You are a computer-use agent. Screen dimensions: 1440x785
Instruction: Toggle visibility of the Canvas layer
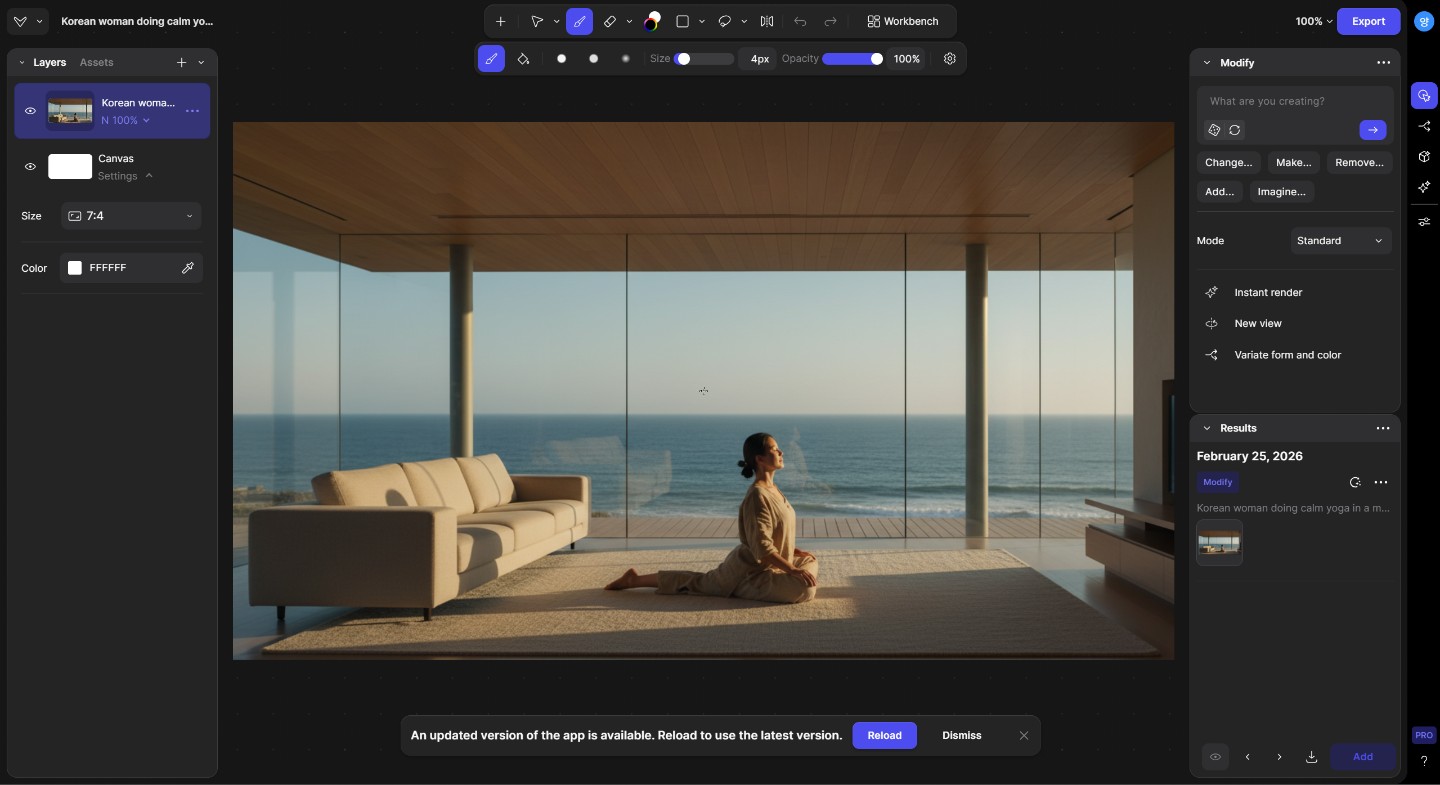click(x=30, y=167)
